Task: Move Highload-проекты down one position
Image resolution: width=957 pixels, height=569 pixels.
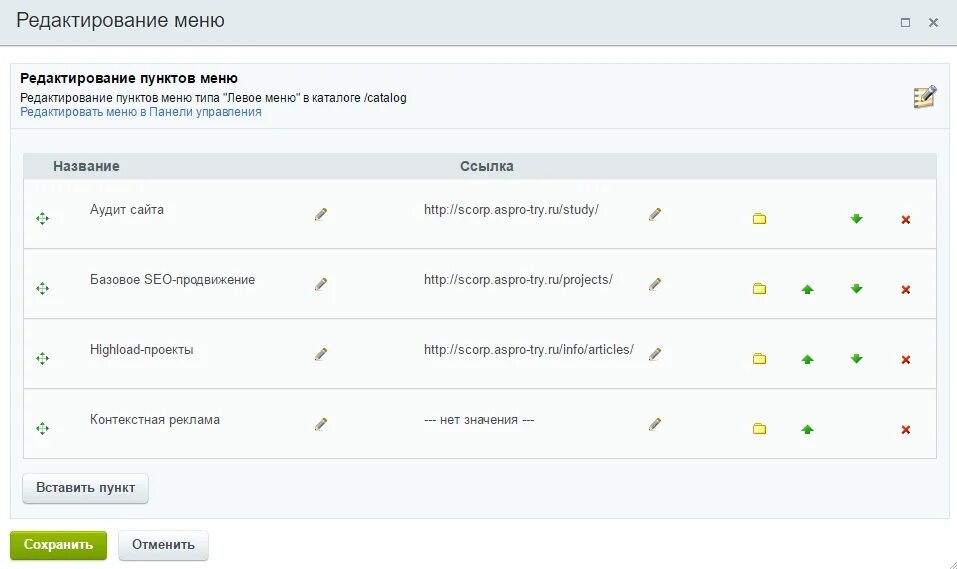Action: point(856,359)
